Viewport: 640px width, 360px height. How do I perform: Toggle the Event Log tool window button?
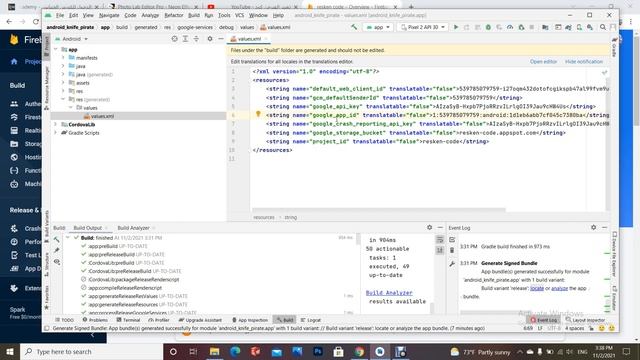tap(543, 320)
